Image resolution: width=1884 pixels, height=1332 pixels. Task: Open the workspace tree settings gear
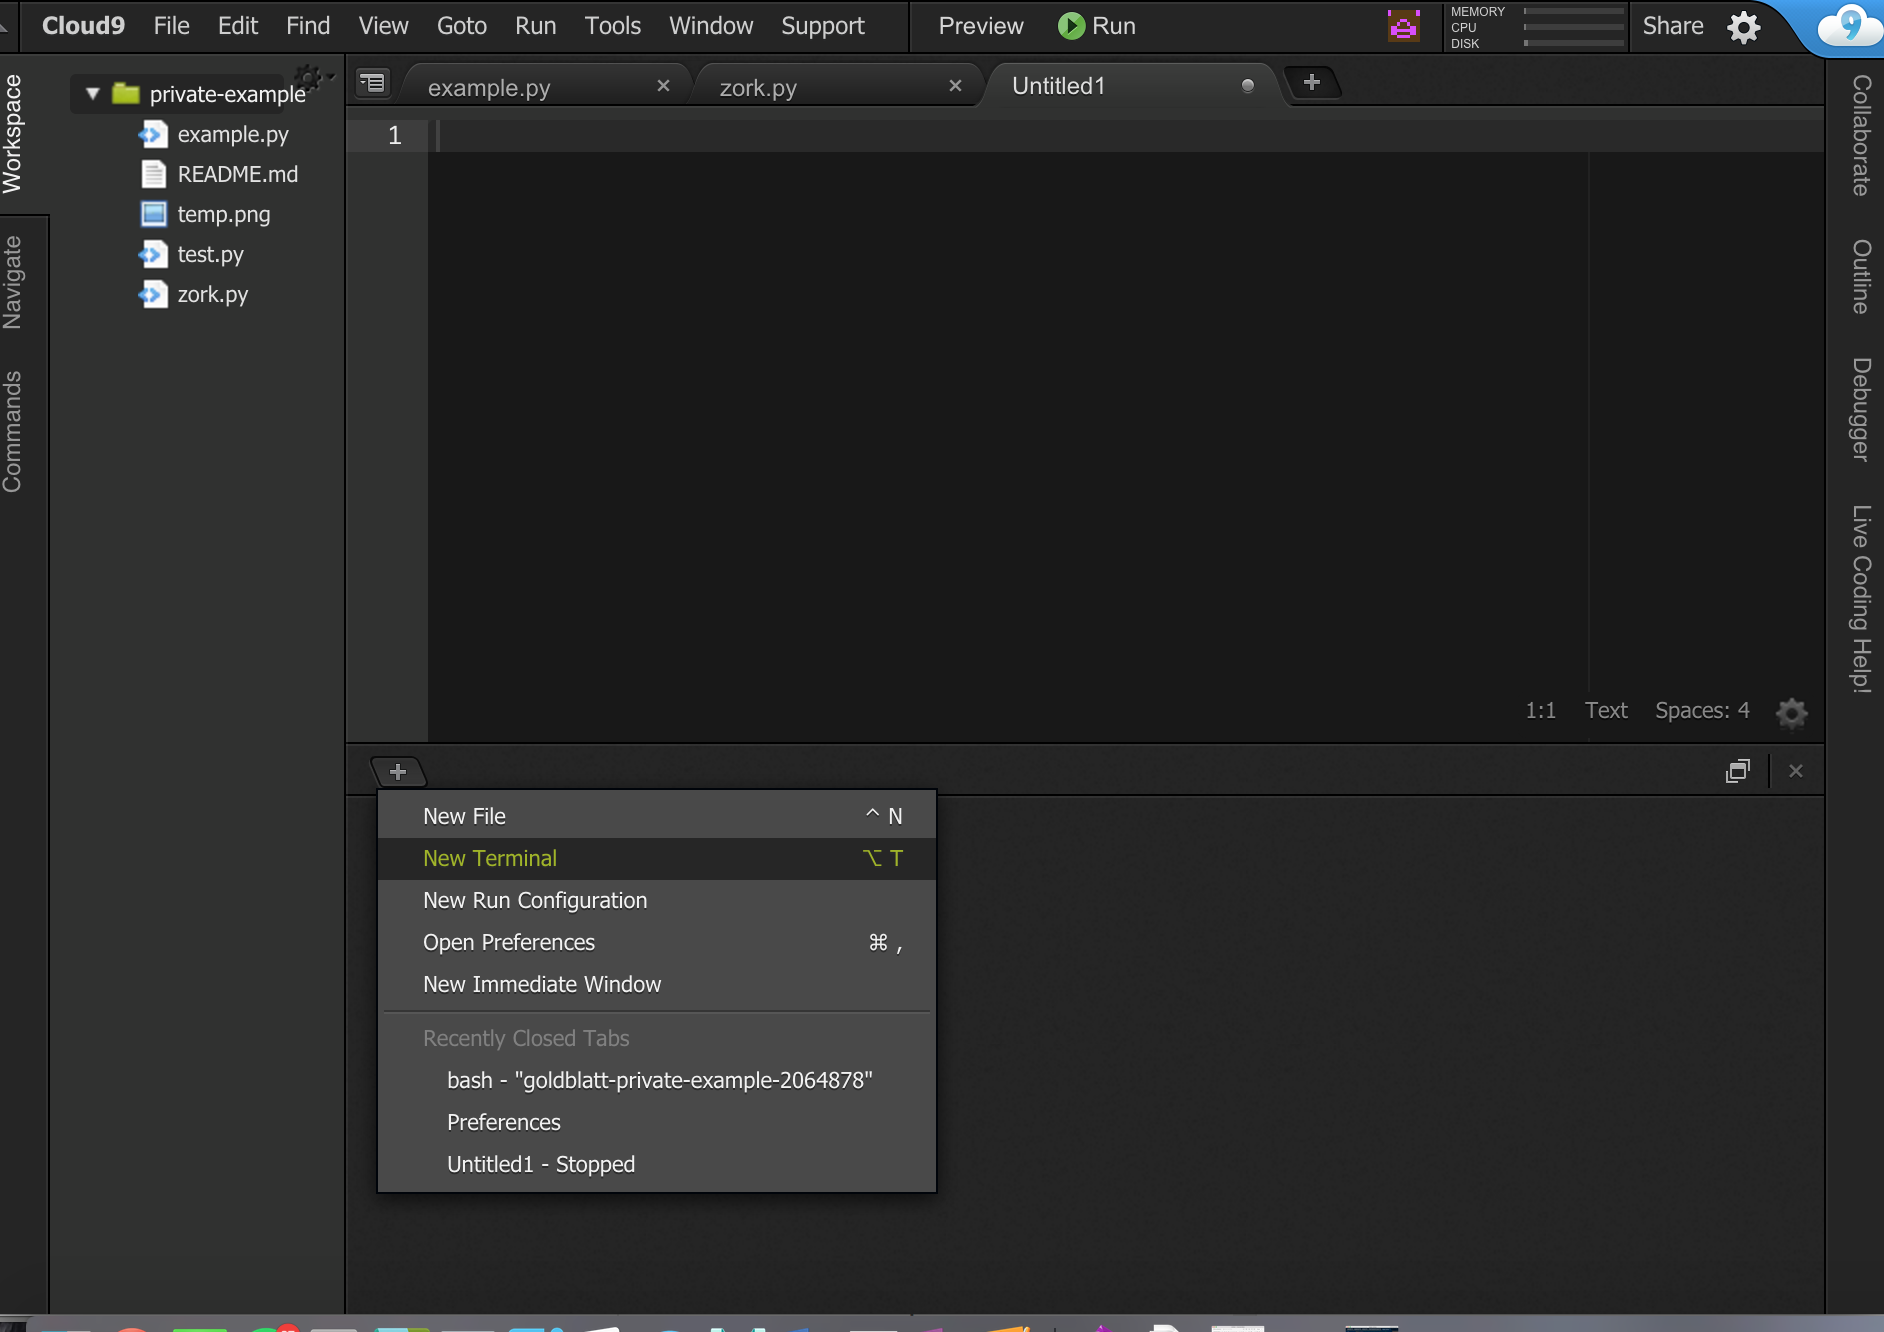click(308, 78)
